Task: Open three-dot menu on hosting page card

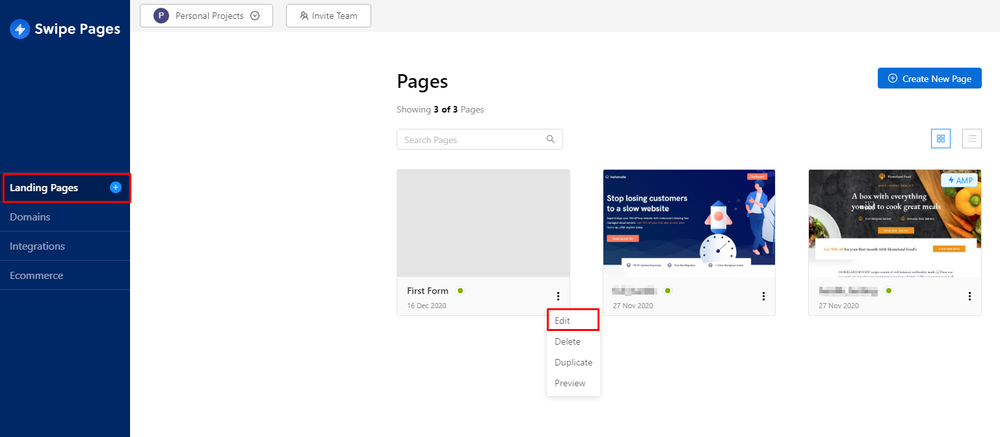Action: [x=763, y=296]
